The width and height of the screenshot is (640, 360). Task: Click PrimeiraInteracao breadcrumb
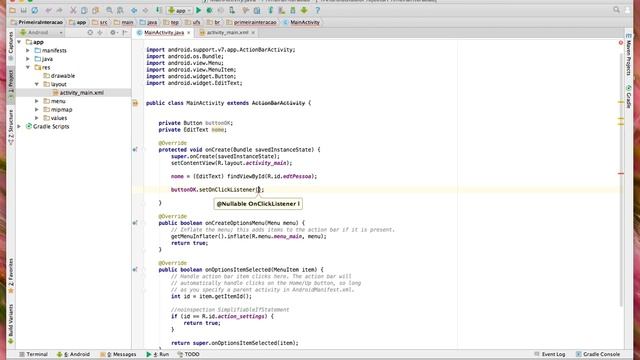pyautogui.click(x=37, y=22)
